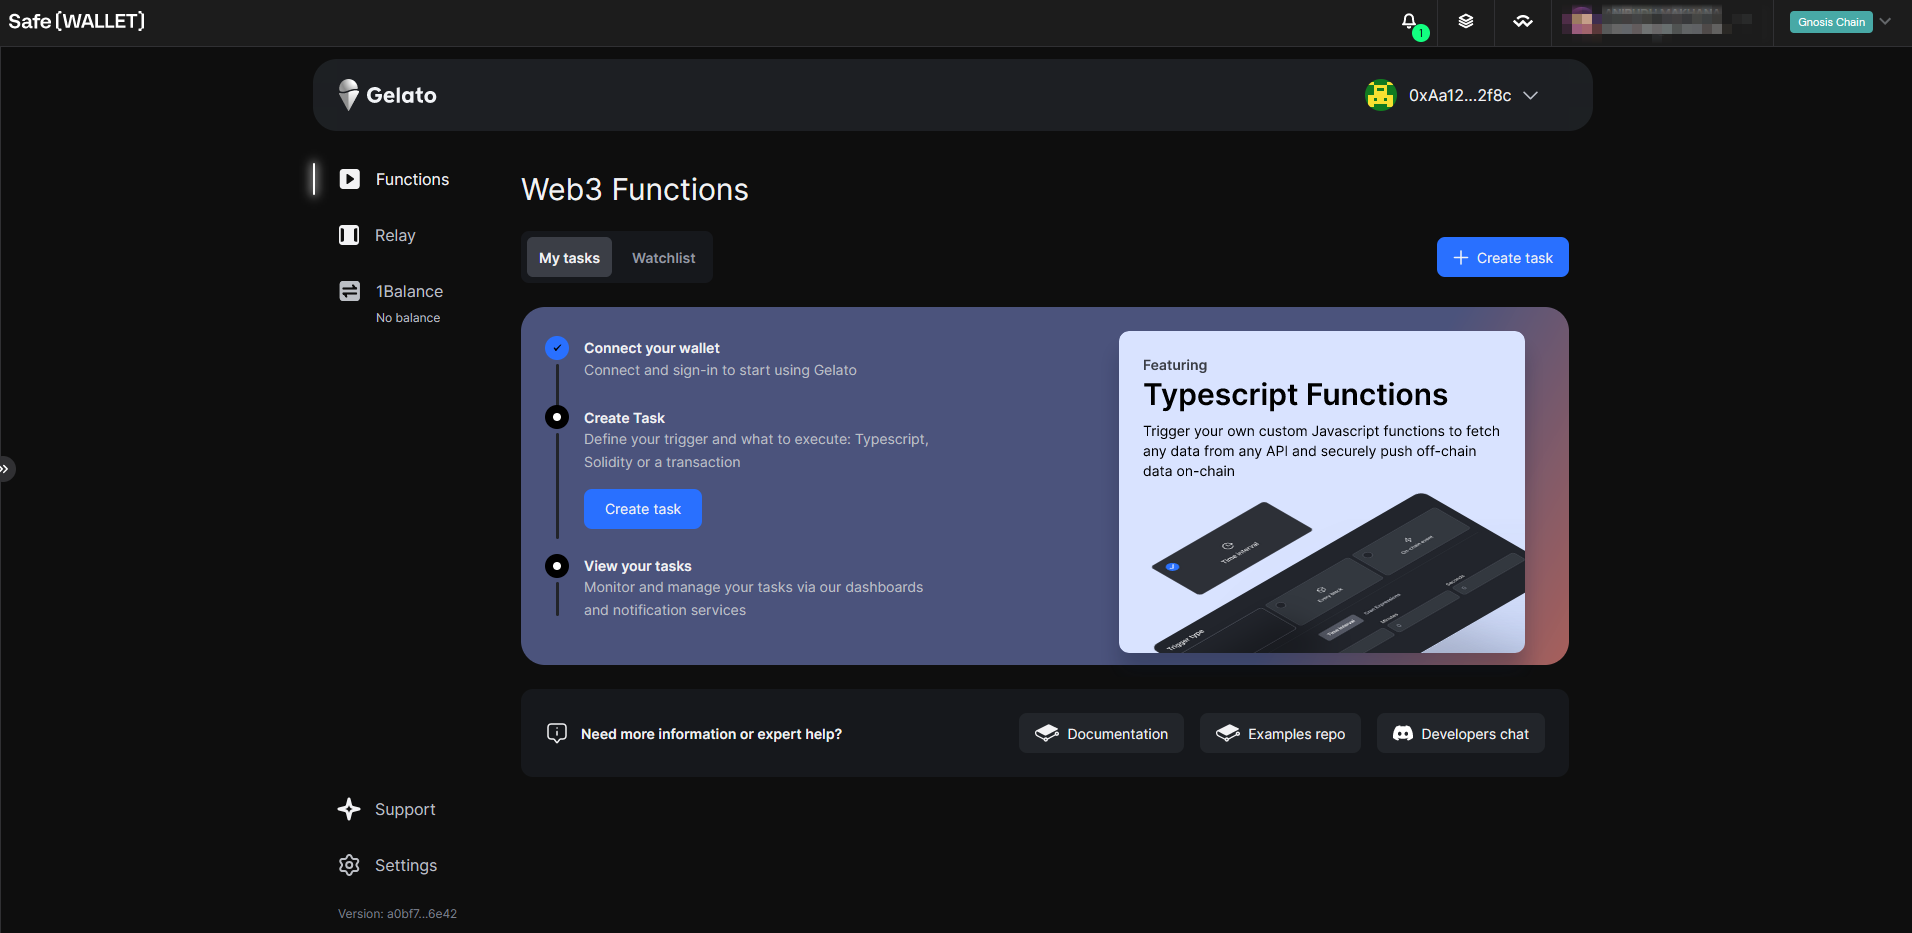Click the Support sparkle icon
The image size is (1912, 933).
pyautogui.click(x=349, y=809)
